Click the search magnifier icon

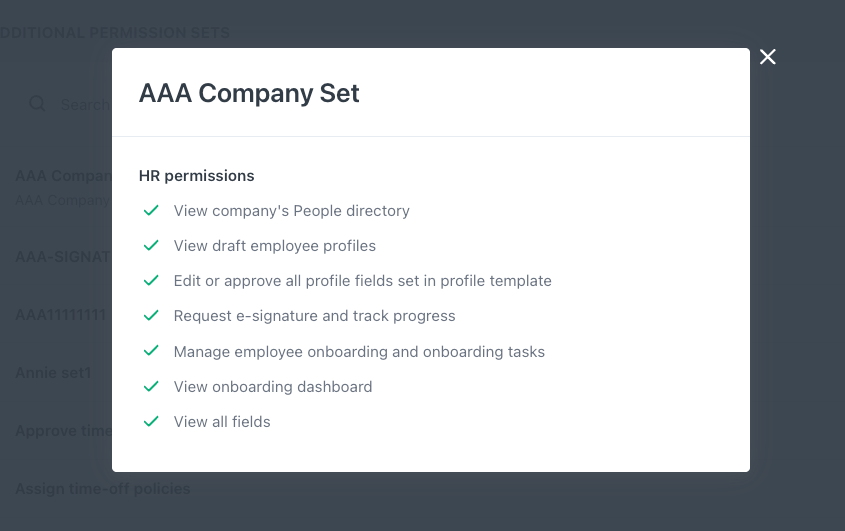coord(37,104)
